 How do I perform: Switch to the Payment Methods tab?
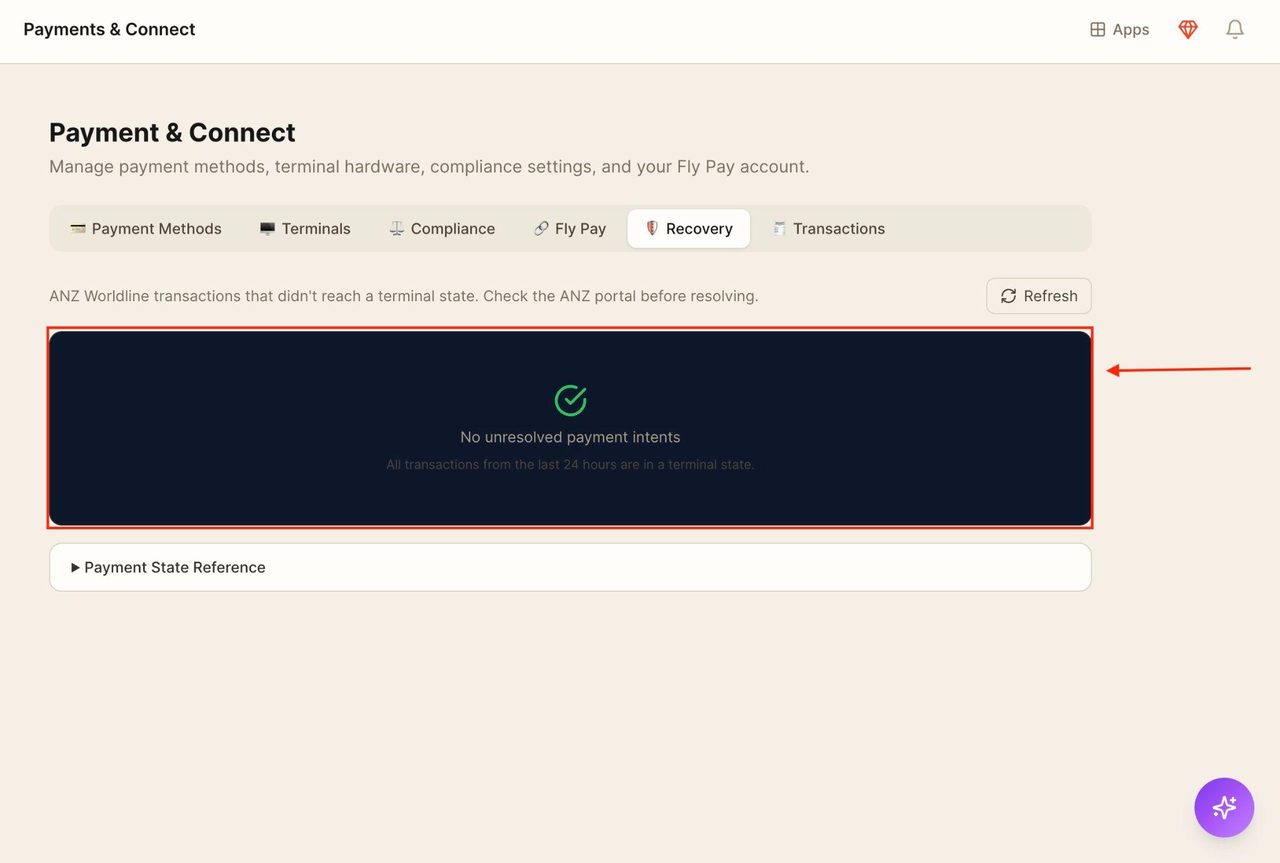click(146, 228)
